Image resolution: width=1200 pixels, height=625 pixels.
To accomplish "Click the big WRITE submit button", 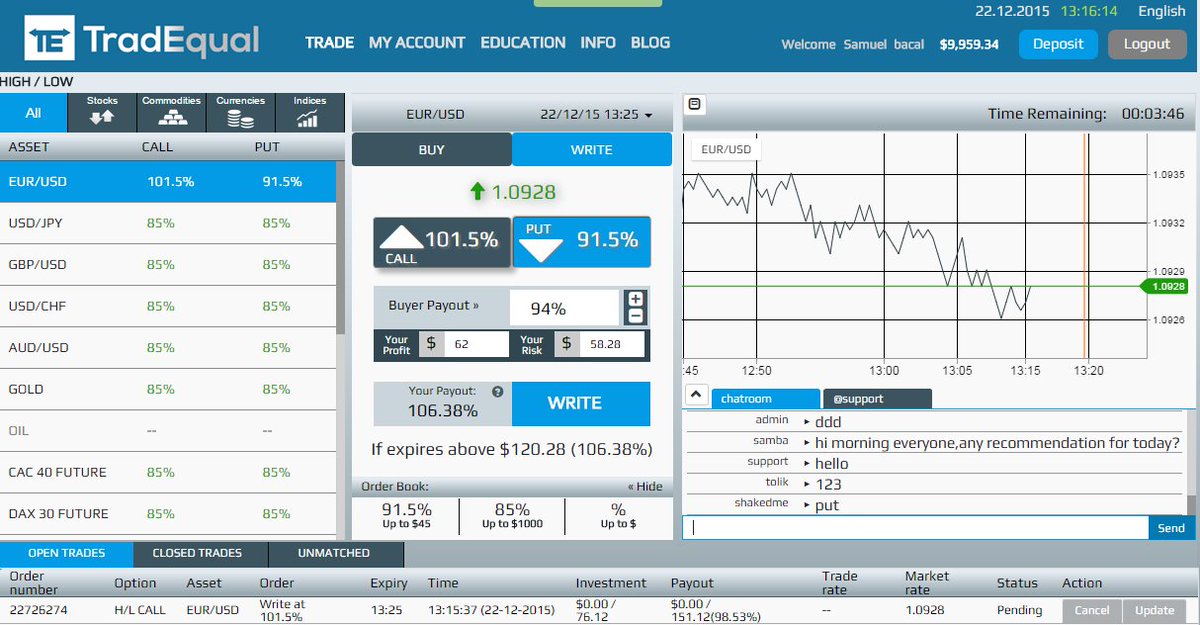I will 581,404.
